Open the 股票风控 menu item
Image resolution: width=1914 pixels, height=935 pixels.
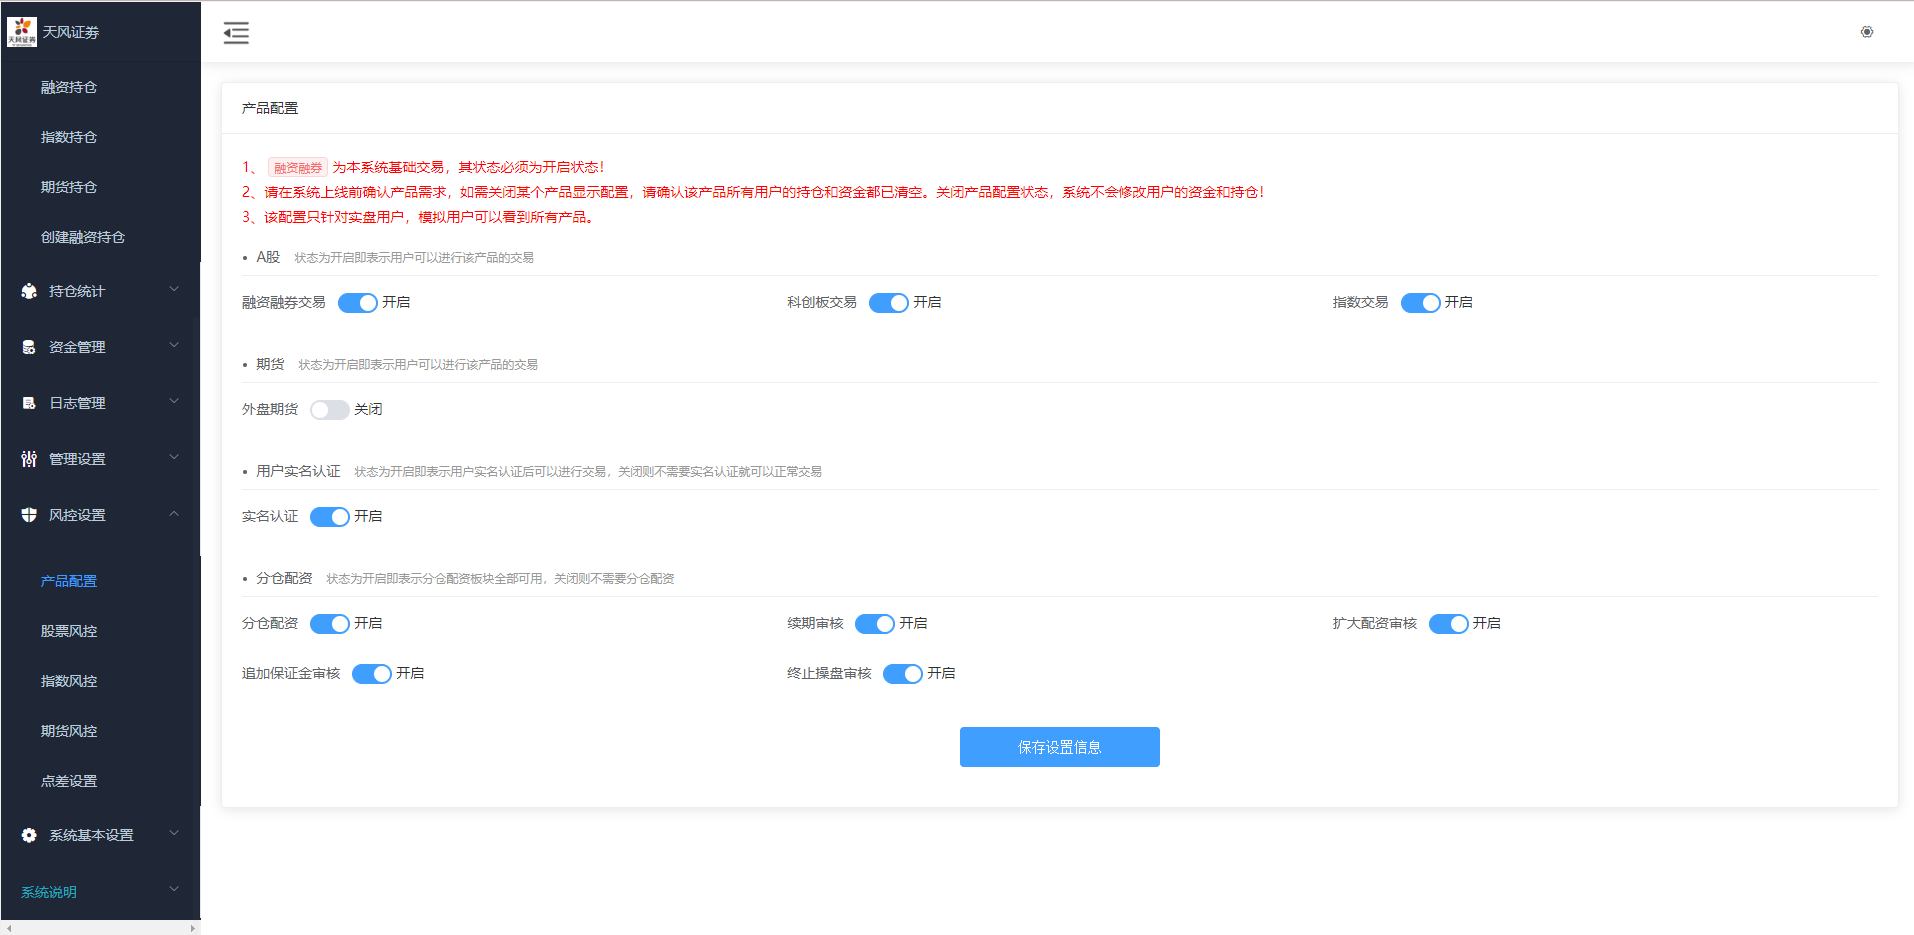tap(68, 630)
